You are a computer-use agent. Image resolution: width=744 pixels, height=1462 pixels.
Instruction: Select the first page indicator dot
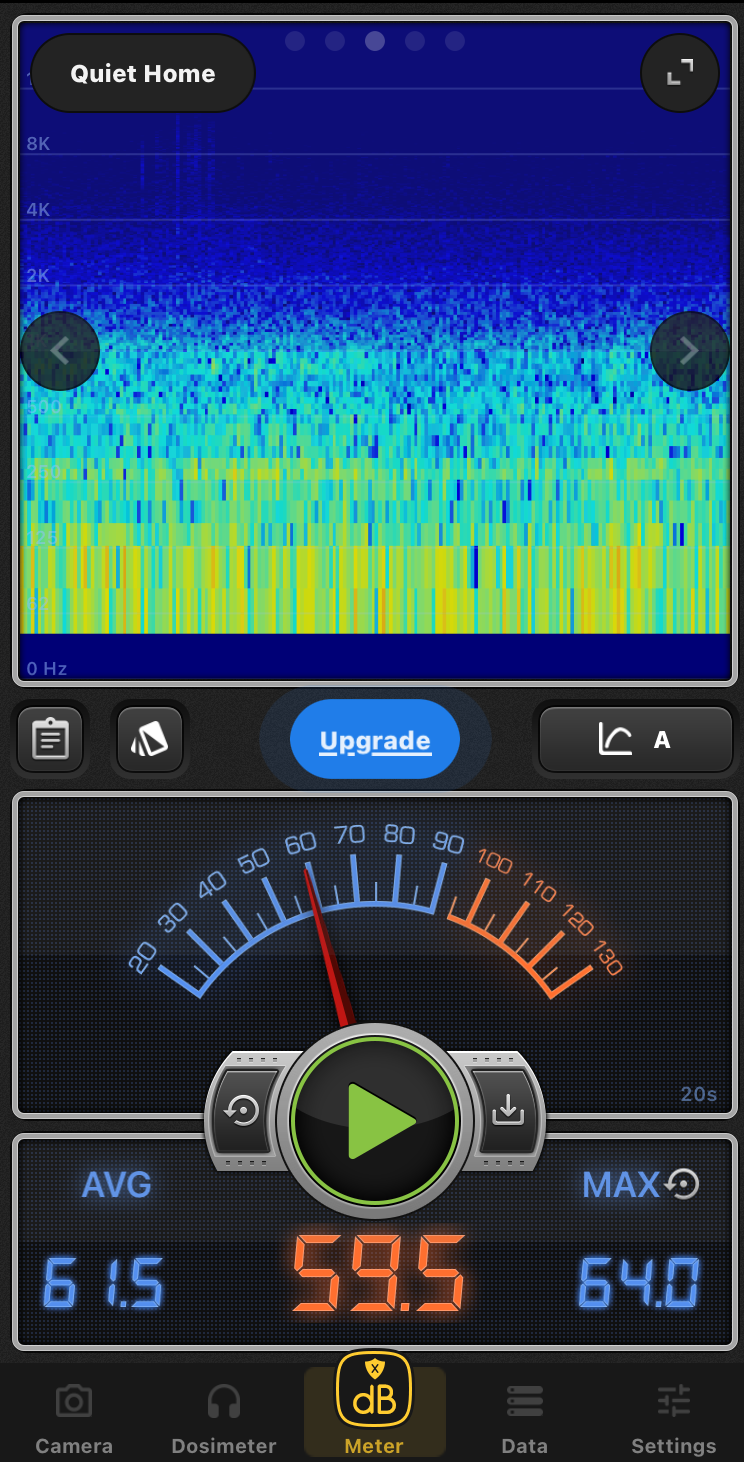(295, 41)
